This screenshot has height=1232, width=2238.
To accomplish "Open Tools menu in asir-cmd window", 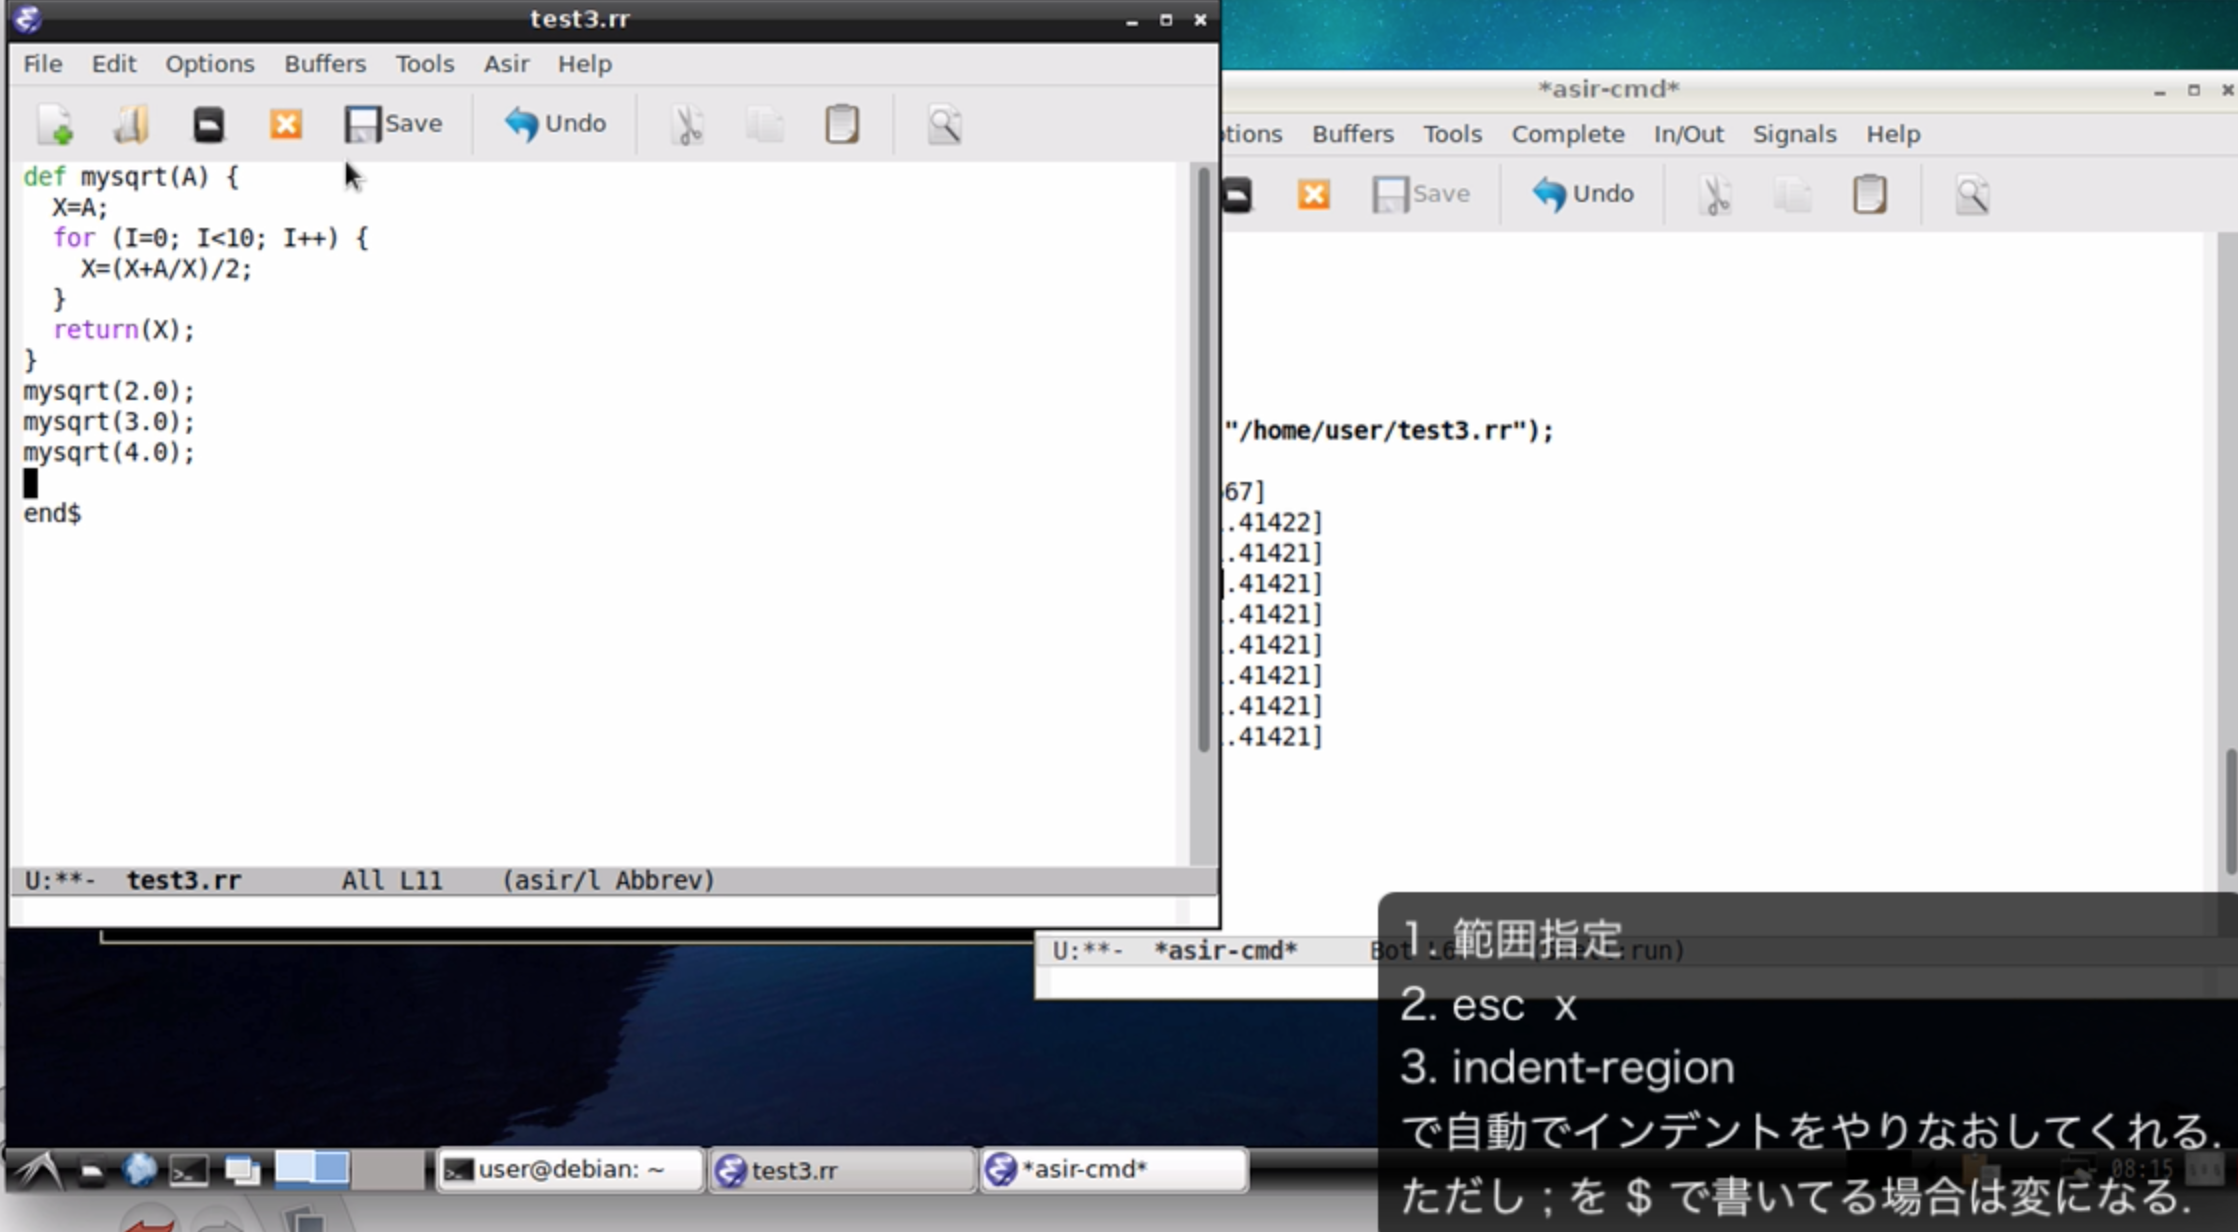I will 1452,134.
